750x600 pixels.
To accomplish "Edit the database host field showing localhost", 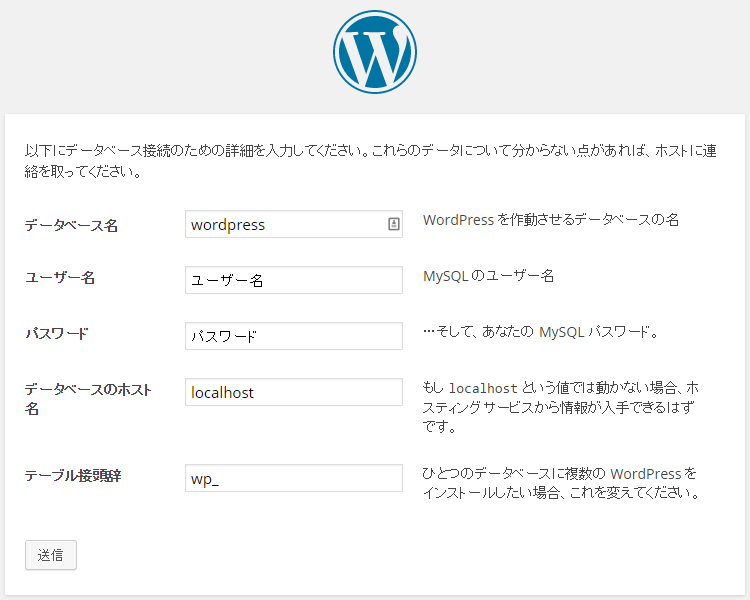I will tap(294, 392).
